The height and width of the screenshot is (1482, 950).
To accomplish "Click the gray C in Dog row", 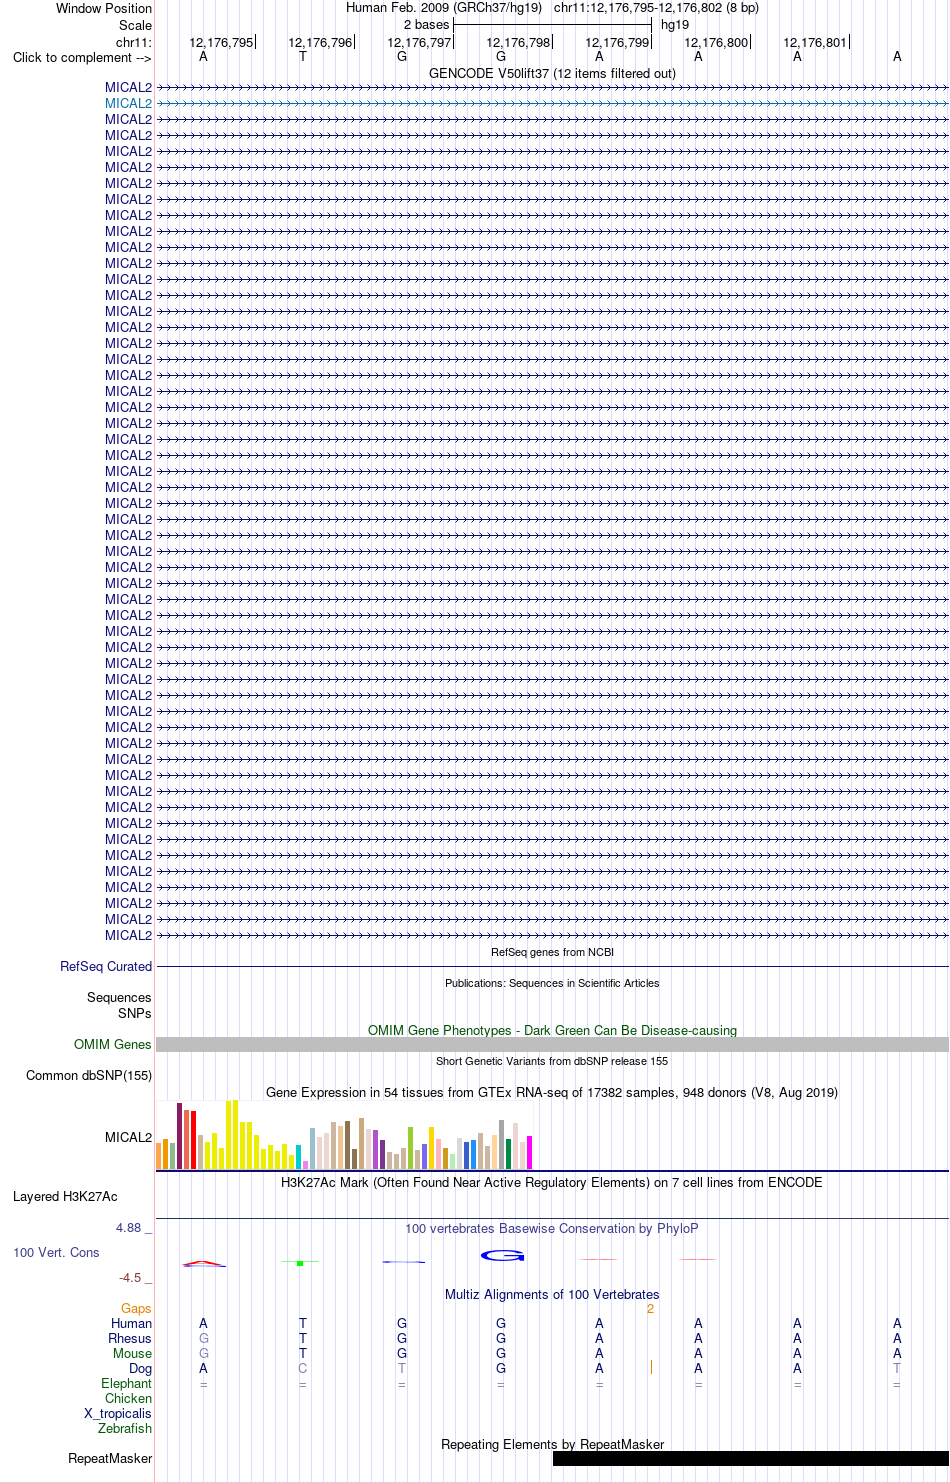I will click(303, 1368).
